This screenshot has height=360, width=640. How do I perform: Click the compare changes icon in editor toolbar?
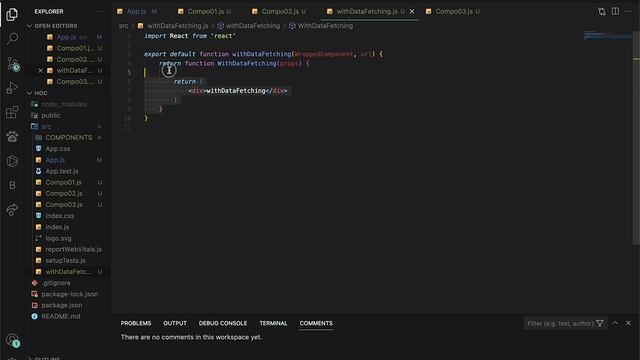602,11
